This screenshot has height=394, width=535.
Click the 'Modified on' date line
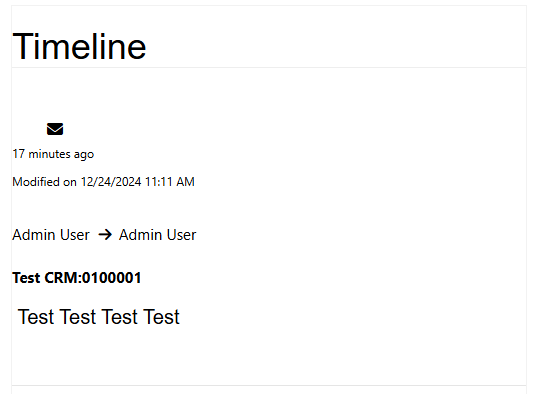point(103,182)
